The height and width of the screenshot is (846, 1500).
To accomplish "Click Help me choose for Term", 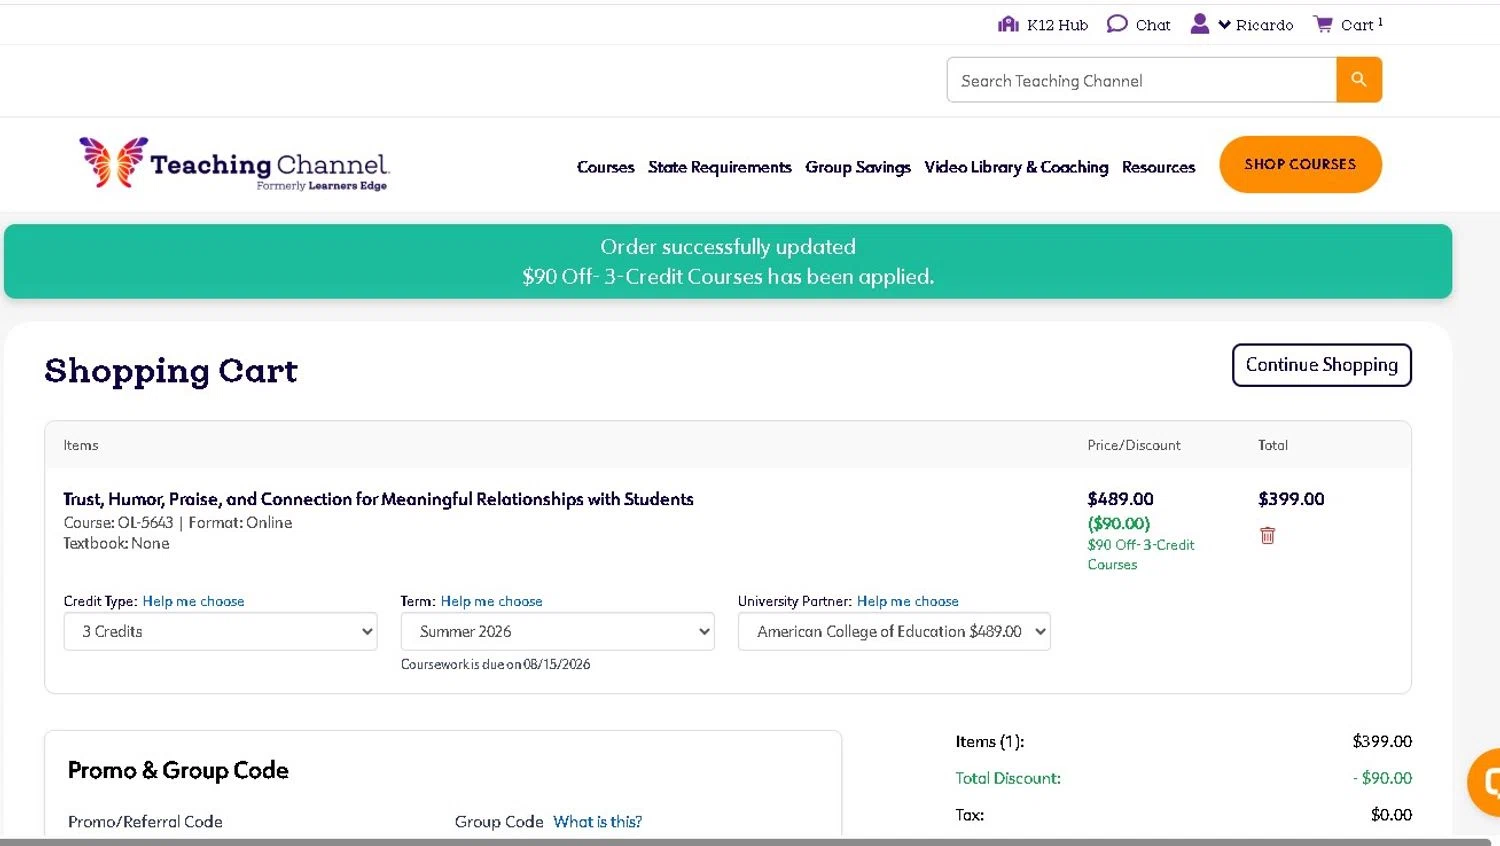I will [x=492, y=601].
